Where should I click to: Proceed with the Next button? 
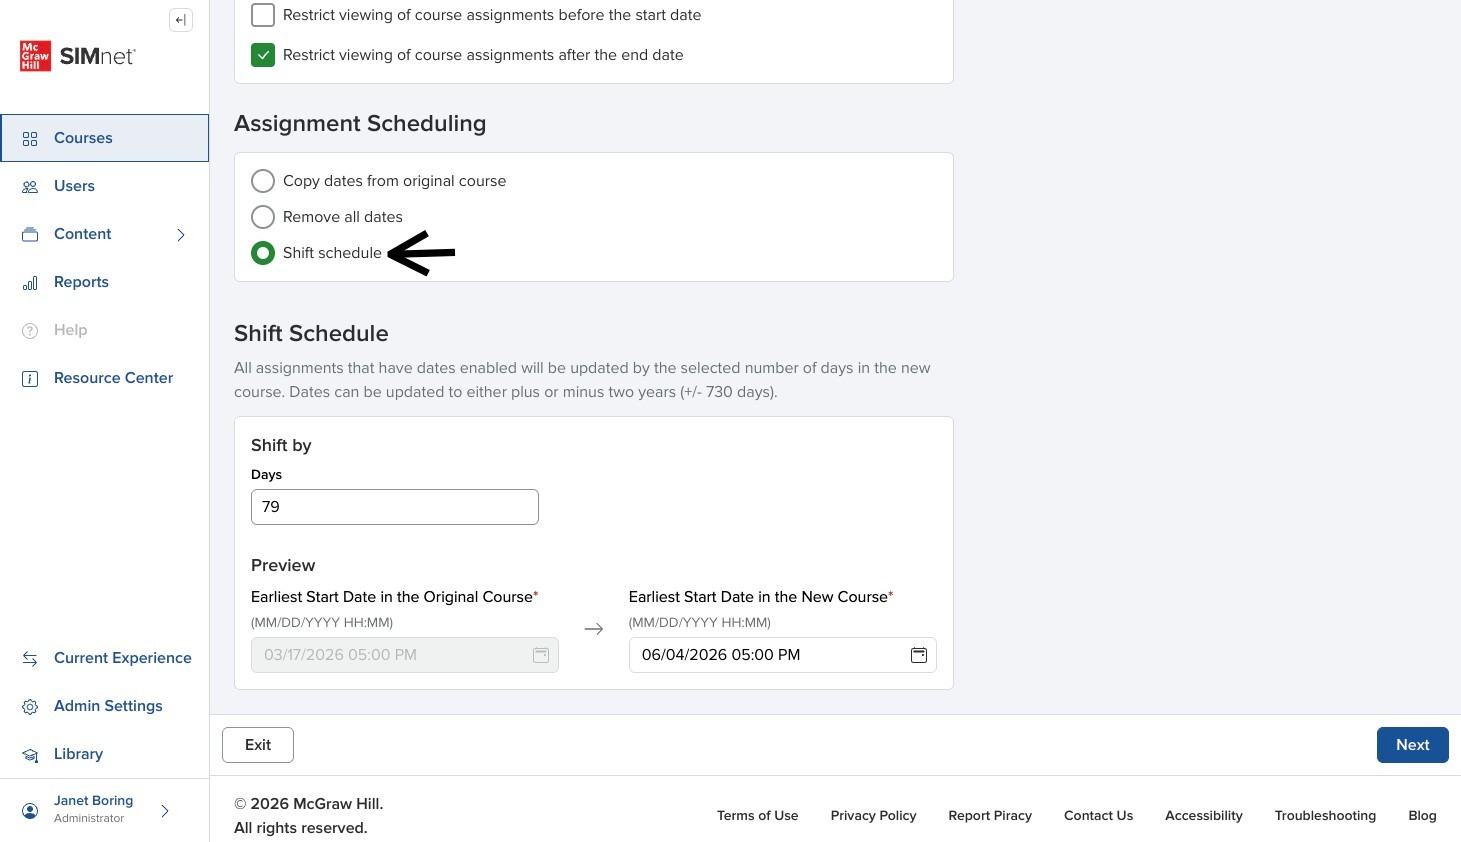1412,745
